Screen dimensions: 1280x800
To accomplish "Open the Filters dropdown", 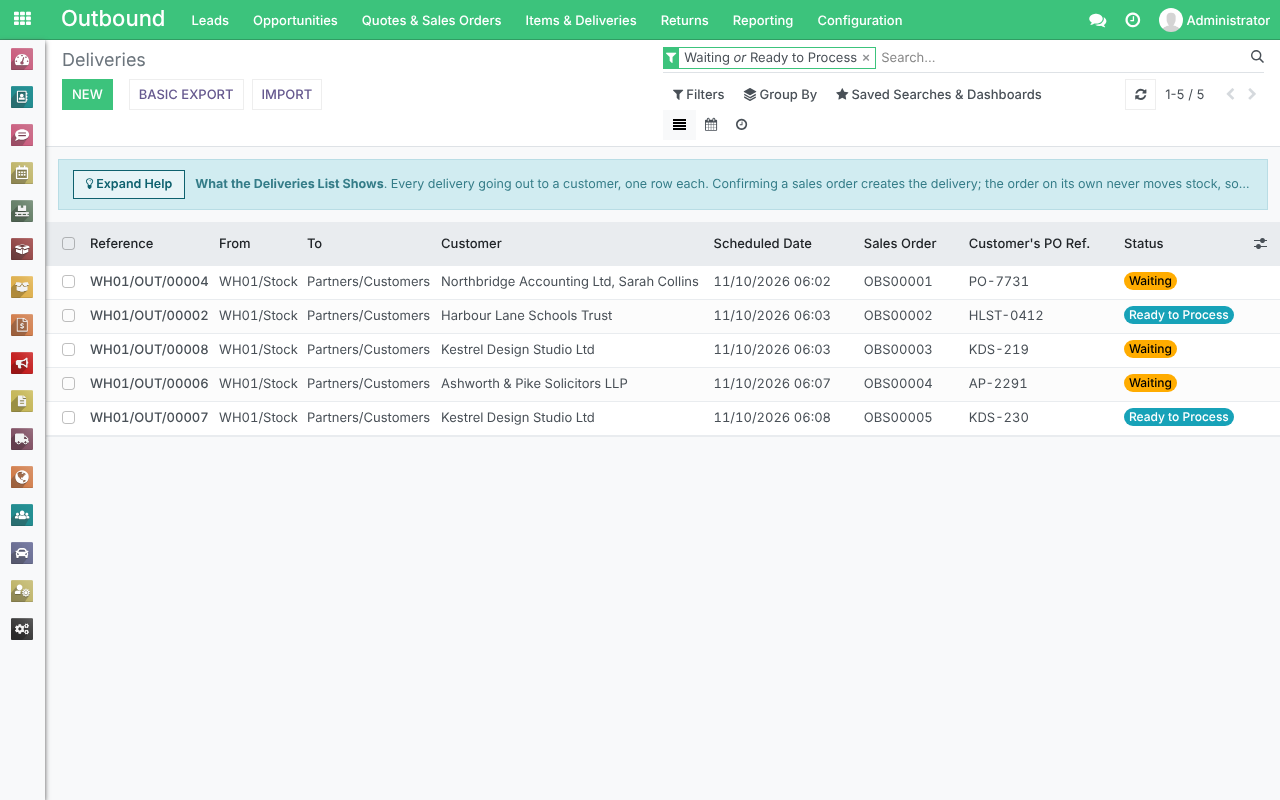I will [698, 95].
